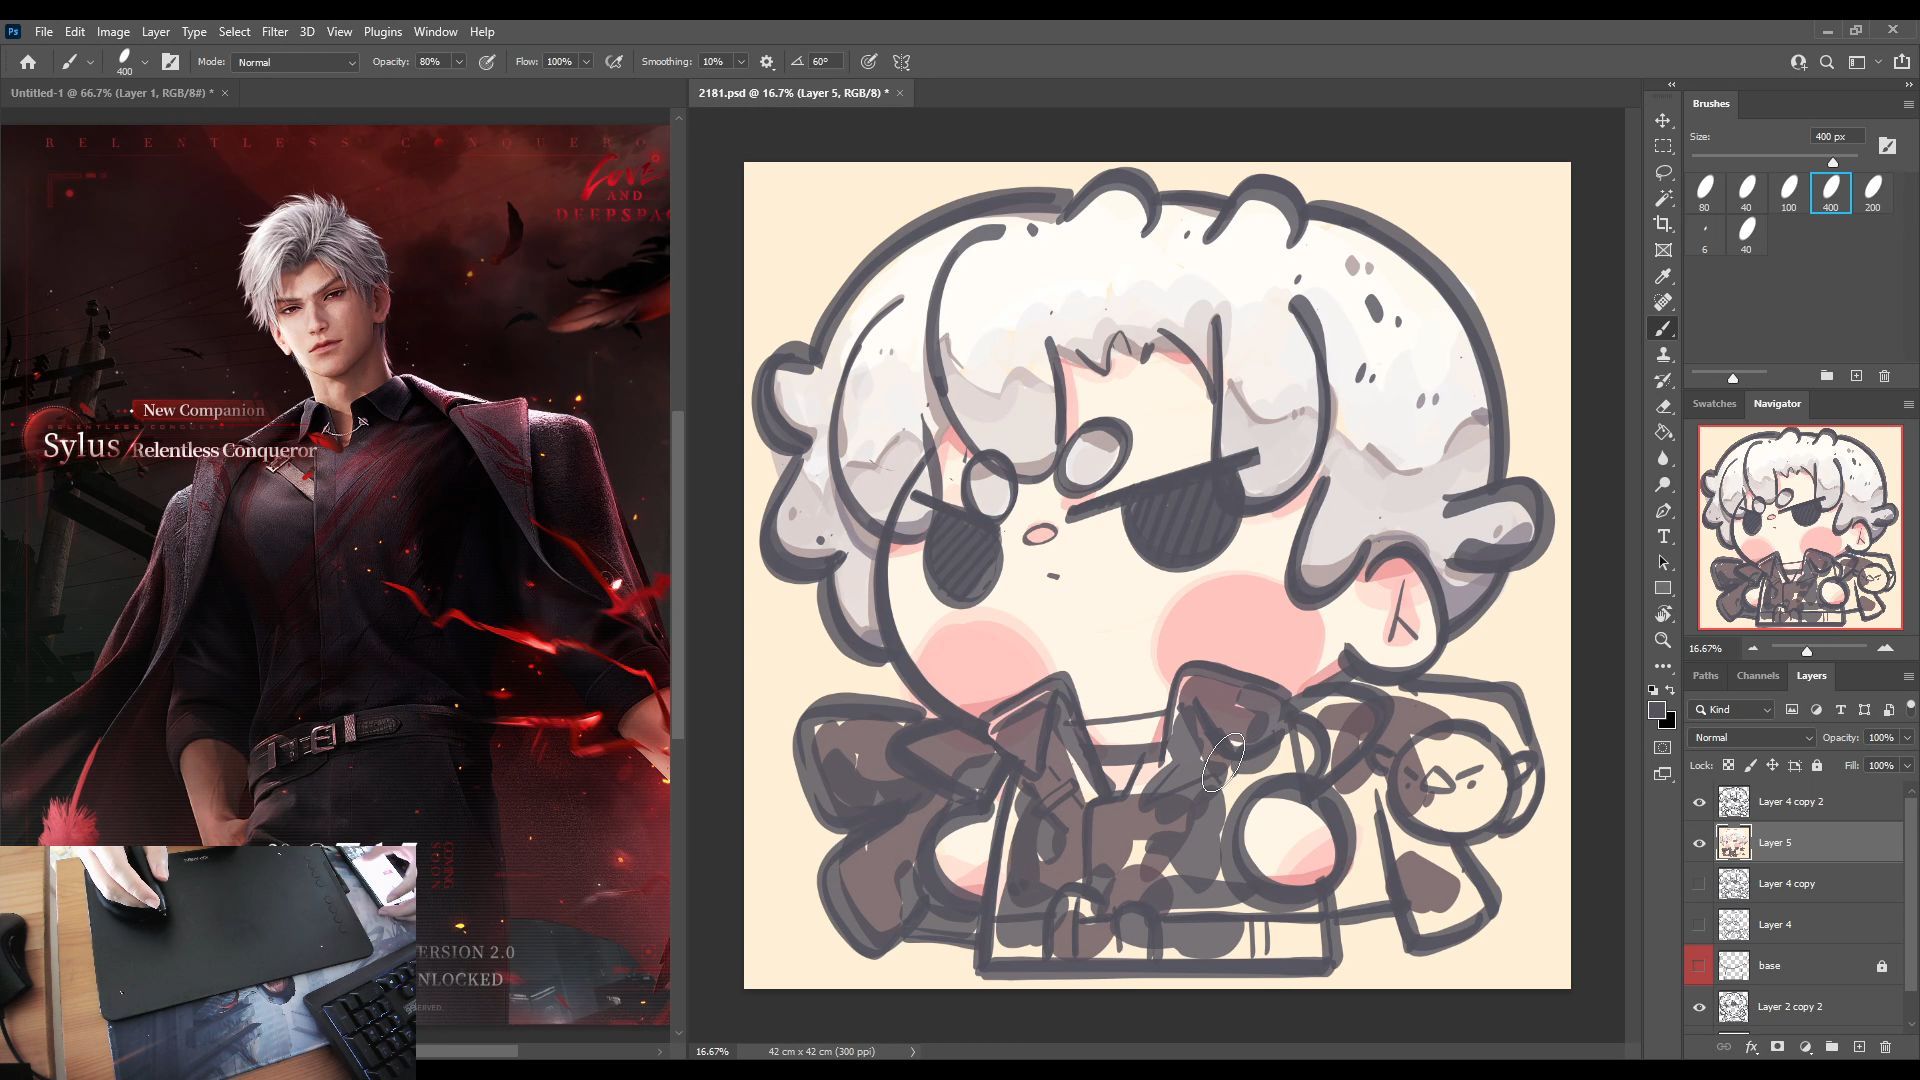Open layer Fill dropdown arrow
Screen dimensions: 1920x1080
[x=1907, y=766]
